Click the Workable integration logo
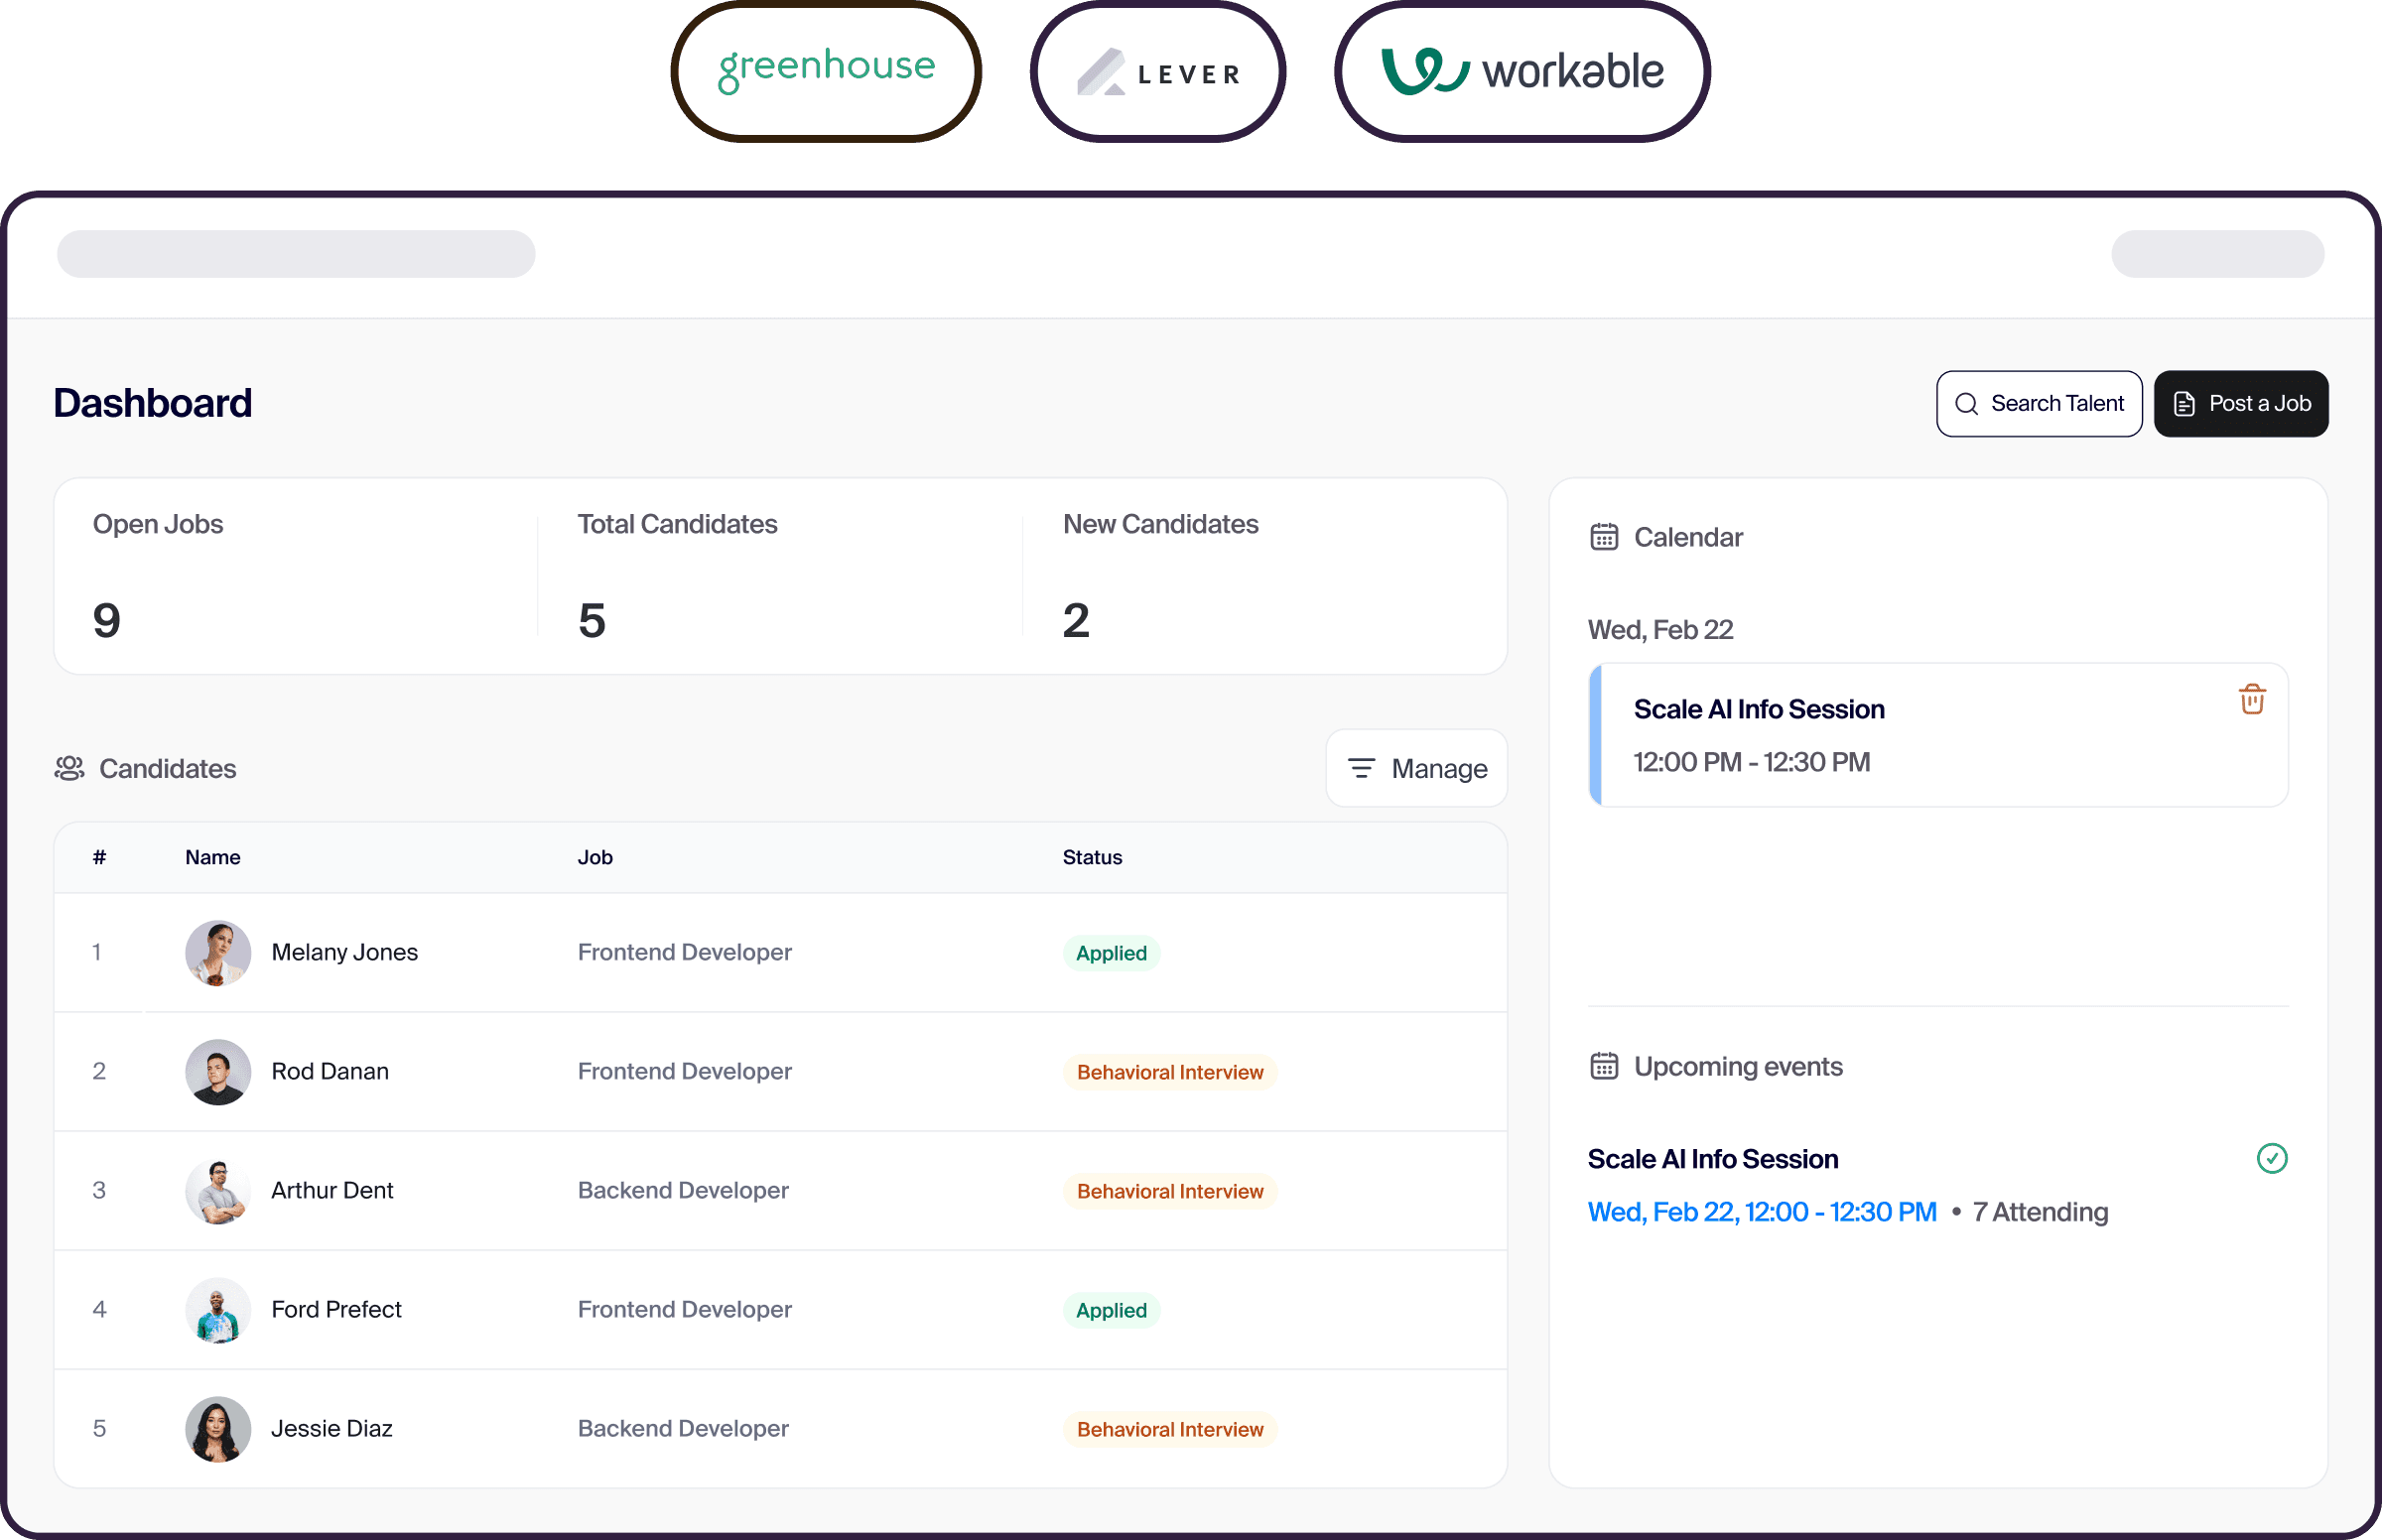This screenshot has height=1540, width=2382. pos(1521,72)
